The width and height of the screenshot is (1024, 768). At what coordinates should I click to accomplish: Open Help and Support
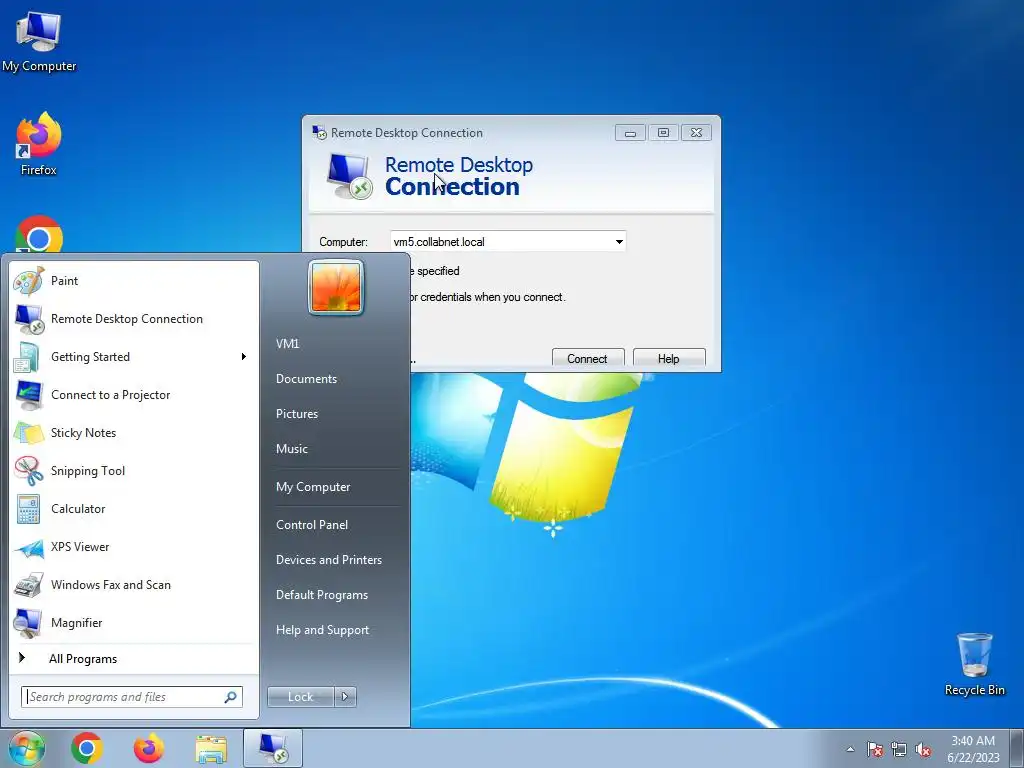coord(323,630)
